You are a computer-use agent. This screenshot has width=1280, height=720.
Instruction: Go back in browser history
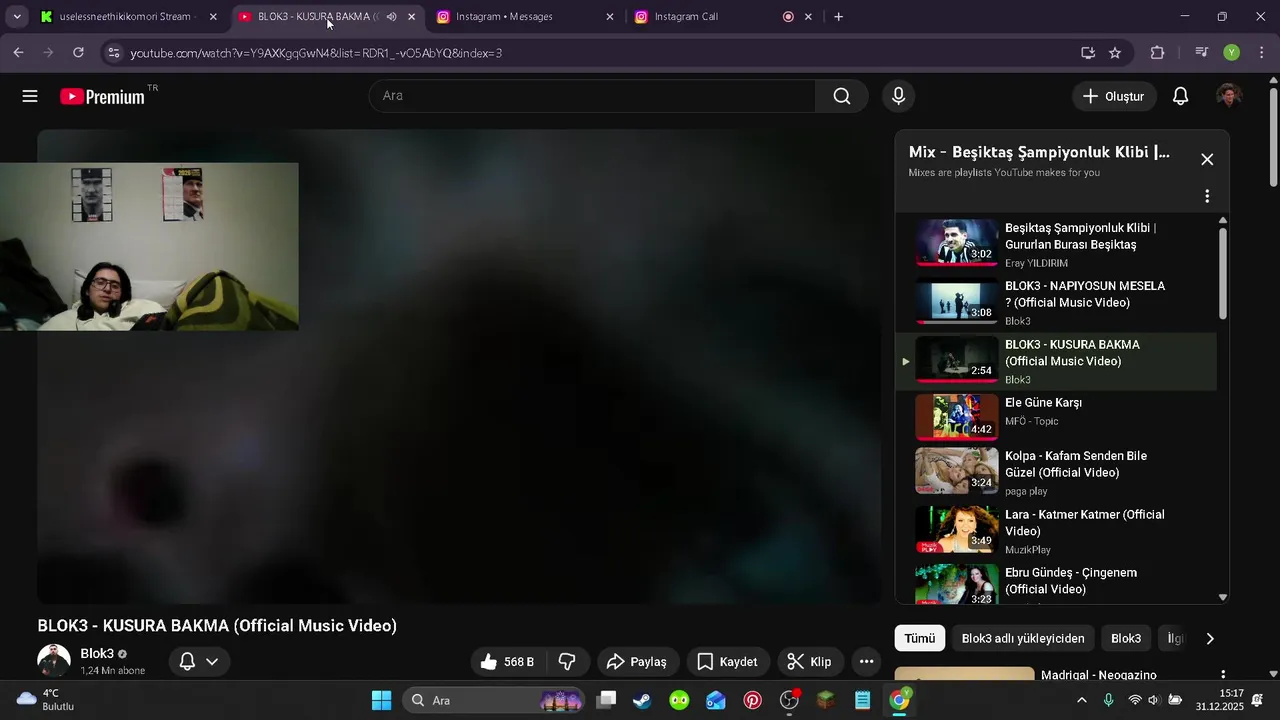coord(18,52)
